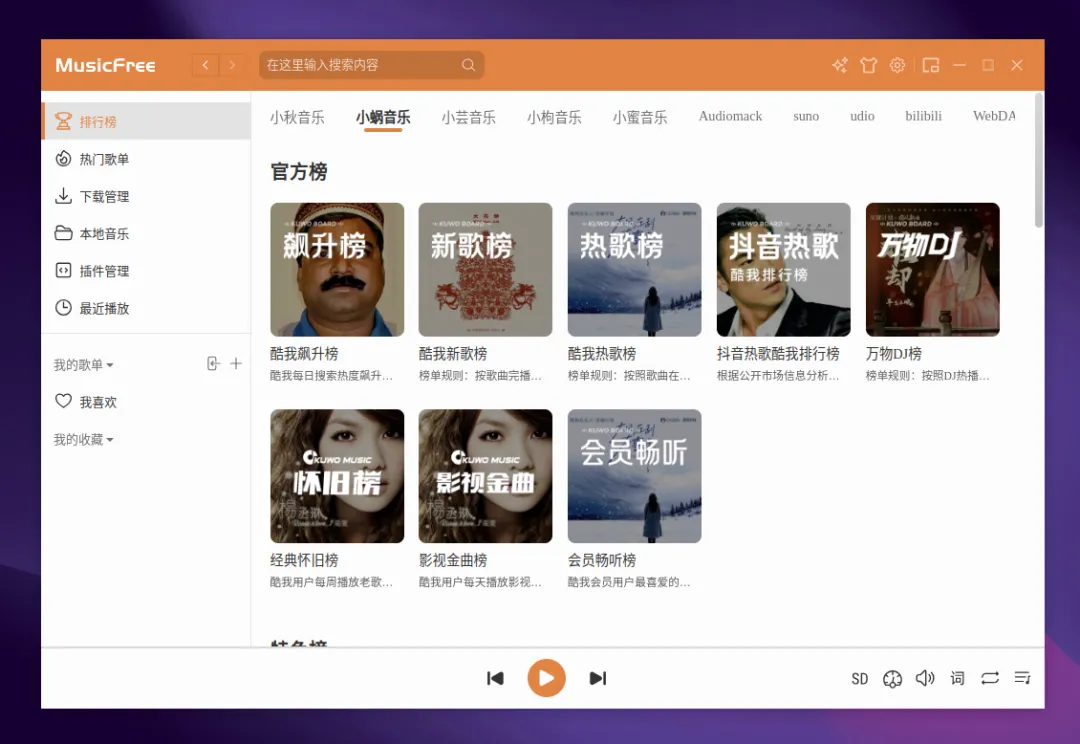Click the search magnifier icon
The image size is (1080, 744).
468,65
